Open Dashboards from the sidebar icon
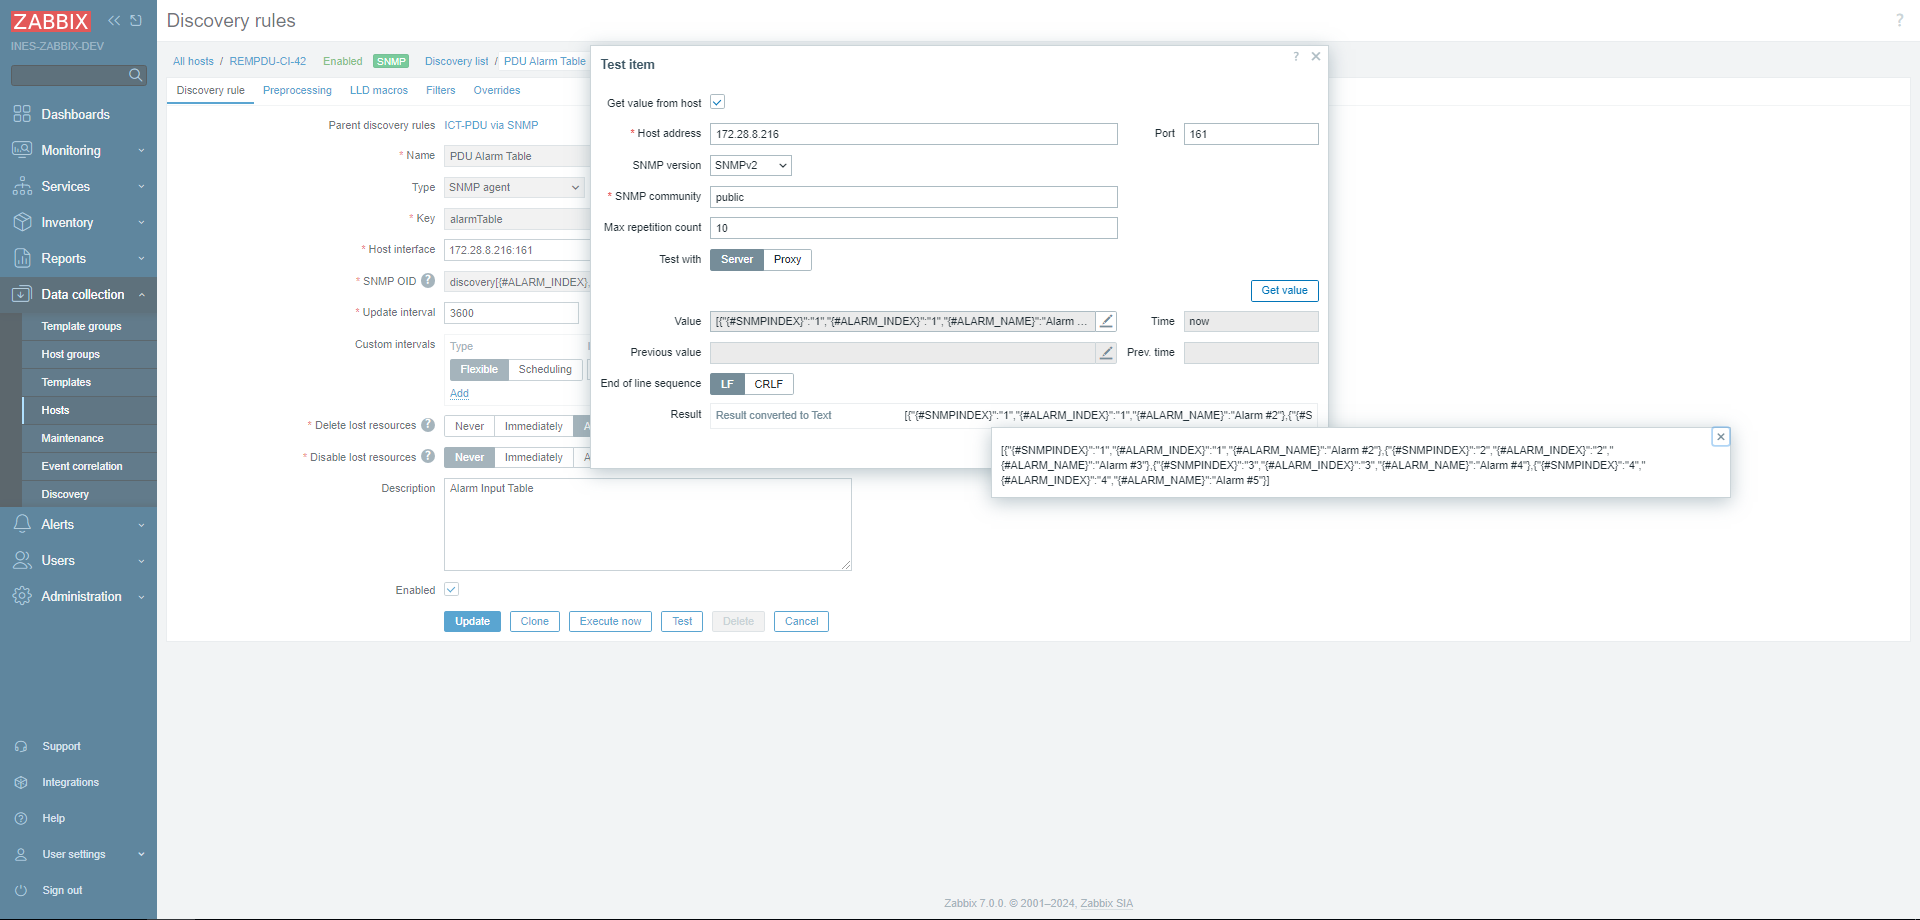The height and width of the screenshot is (920, 1920). 22,114
